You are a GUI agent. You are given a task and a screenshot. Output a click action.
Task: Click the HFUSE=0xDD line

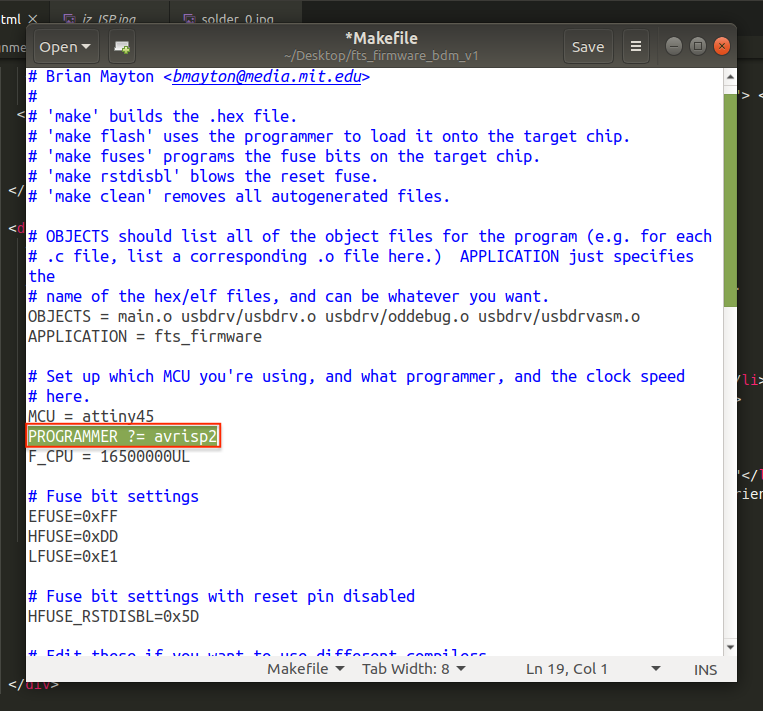[73, 536]
